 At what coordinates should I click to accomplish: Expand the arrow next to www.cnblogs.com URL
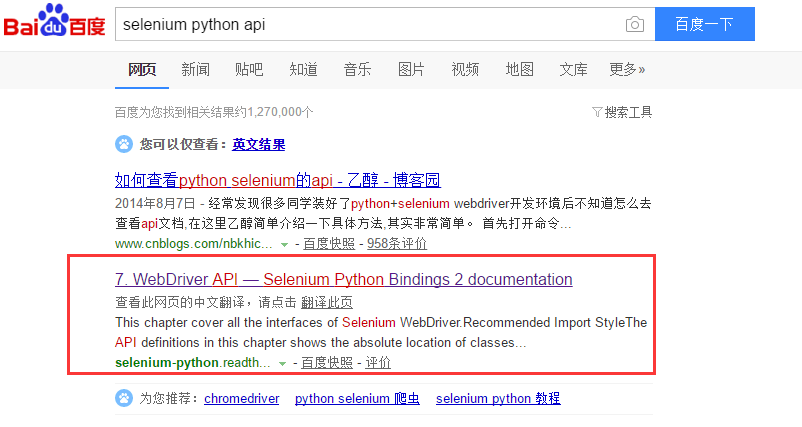point(284,244)
